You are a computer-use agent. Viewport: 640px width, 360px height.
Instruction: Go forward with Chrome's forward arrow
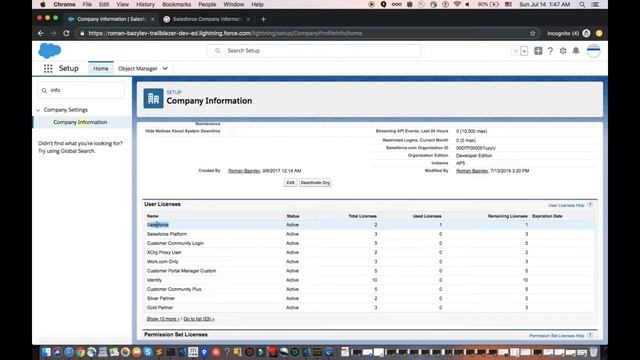pyautogui.click(x=53, y=33)
